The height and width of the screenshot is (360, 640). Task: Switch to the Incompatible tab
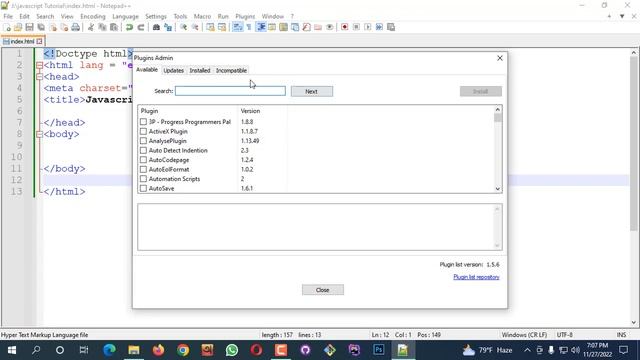231,71
